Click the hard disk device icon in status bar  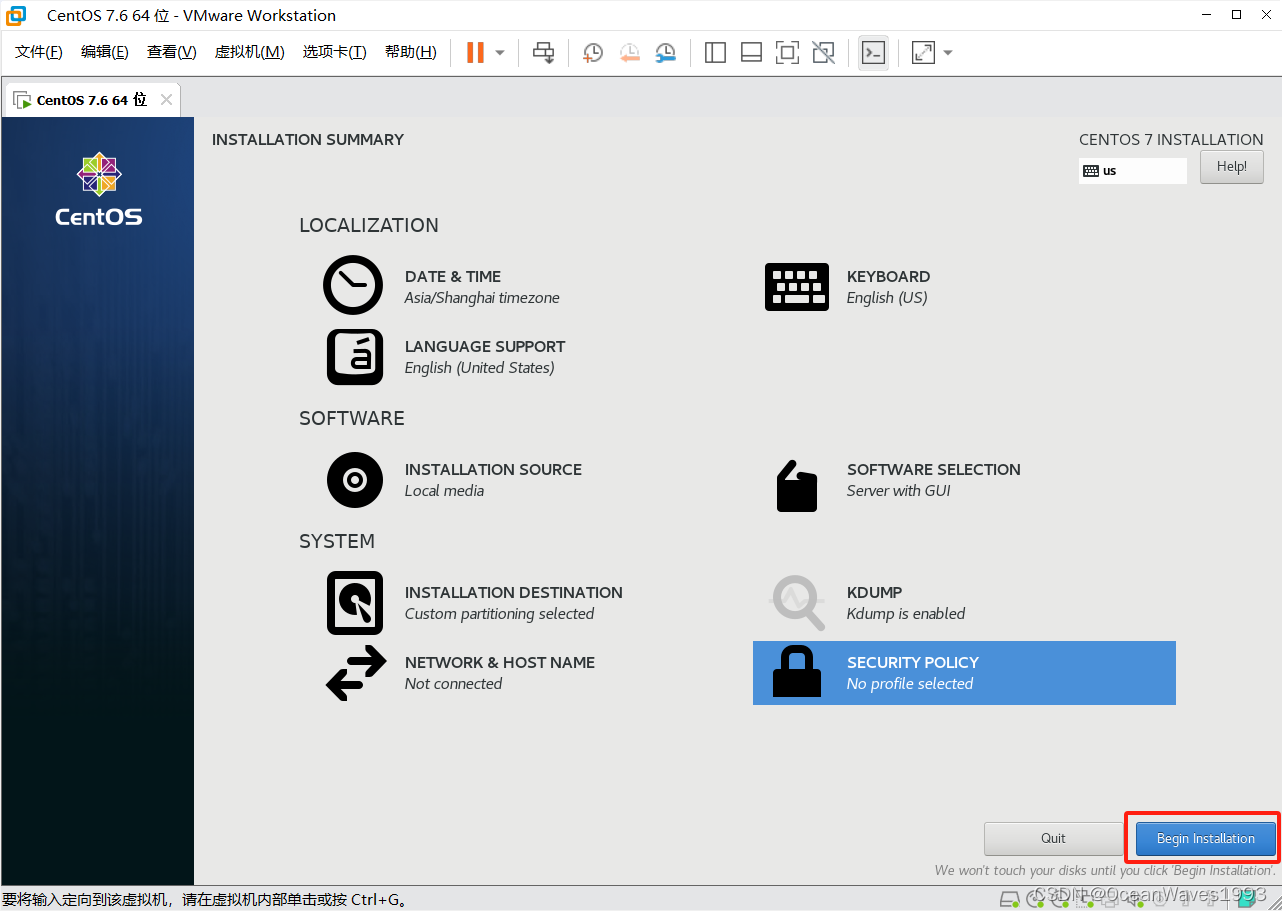(x=1010, y=899)
